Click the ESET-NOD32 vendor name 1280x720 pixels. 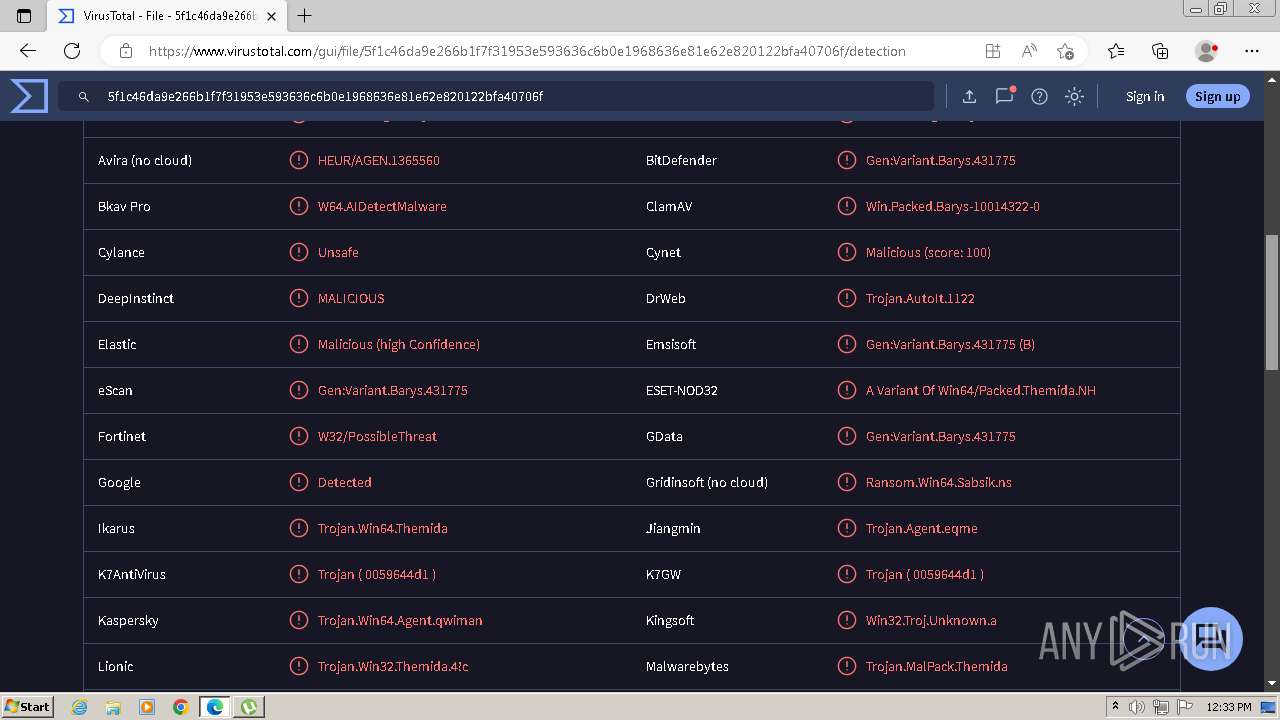pyautogui.click(x=682, y=390)
